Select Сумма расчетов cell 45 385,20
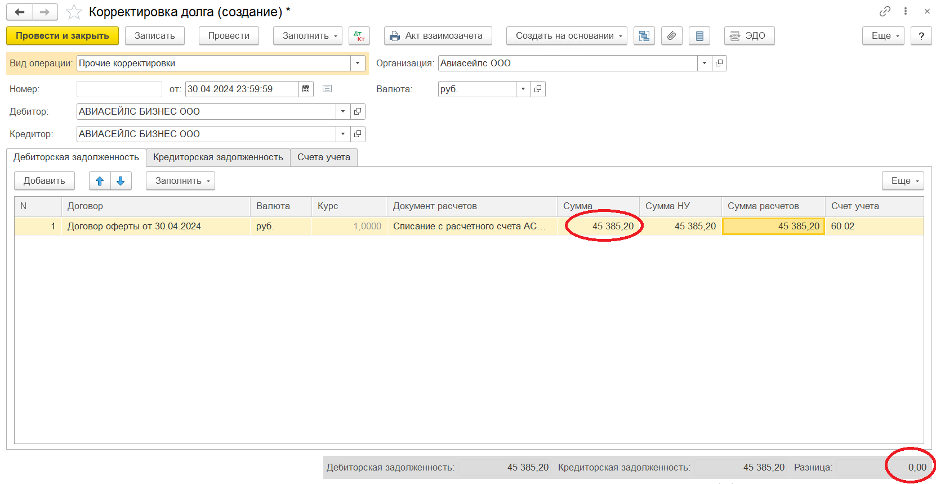The width and height of the screenshot is (936, 484). [774, 226]
